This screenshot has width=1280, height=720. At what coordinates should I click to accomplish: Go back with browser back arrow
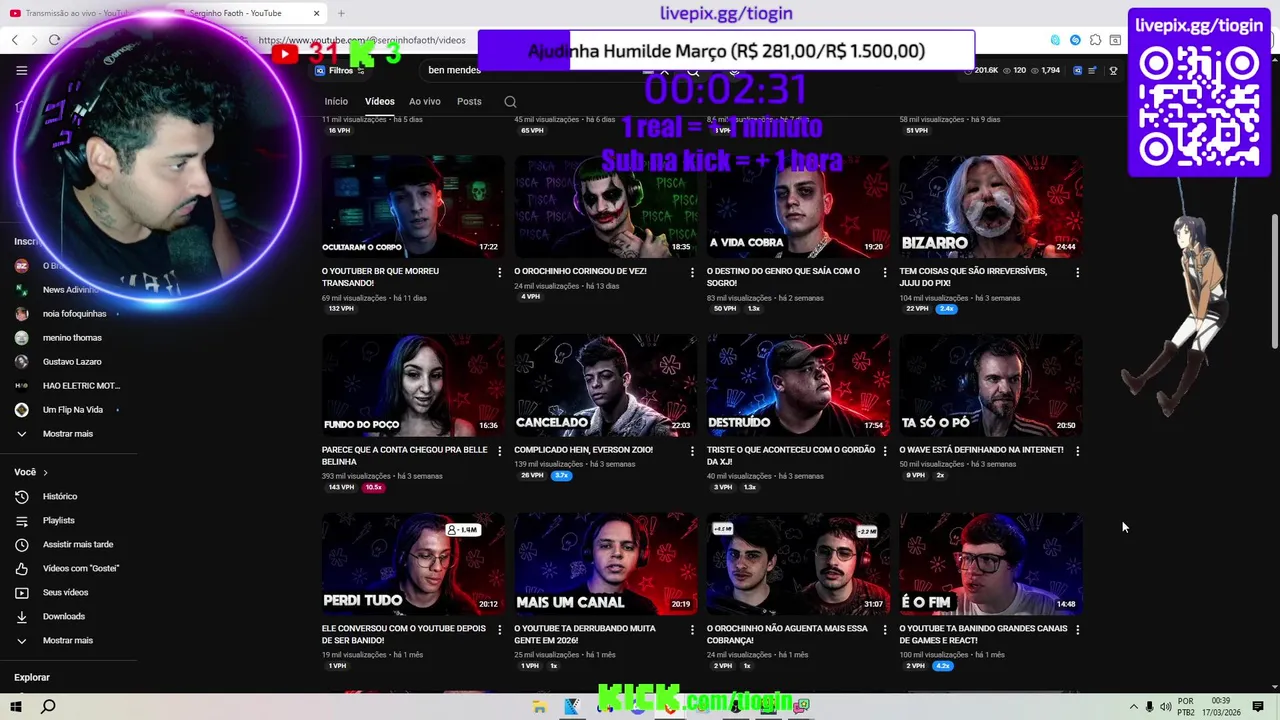click(14, 40)
